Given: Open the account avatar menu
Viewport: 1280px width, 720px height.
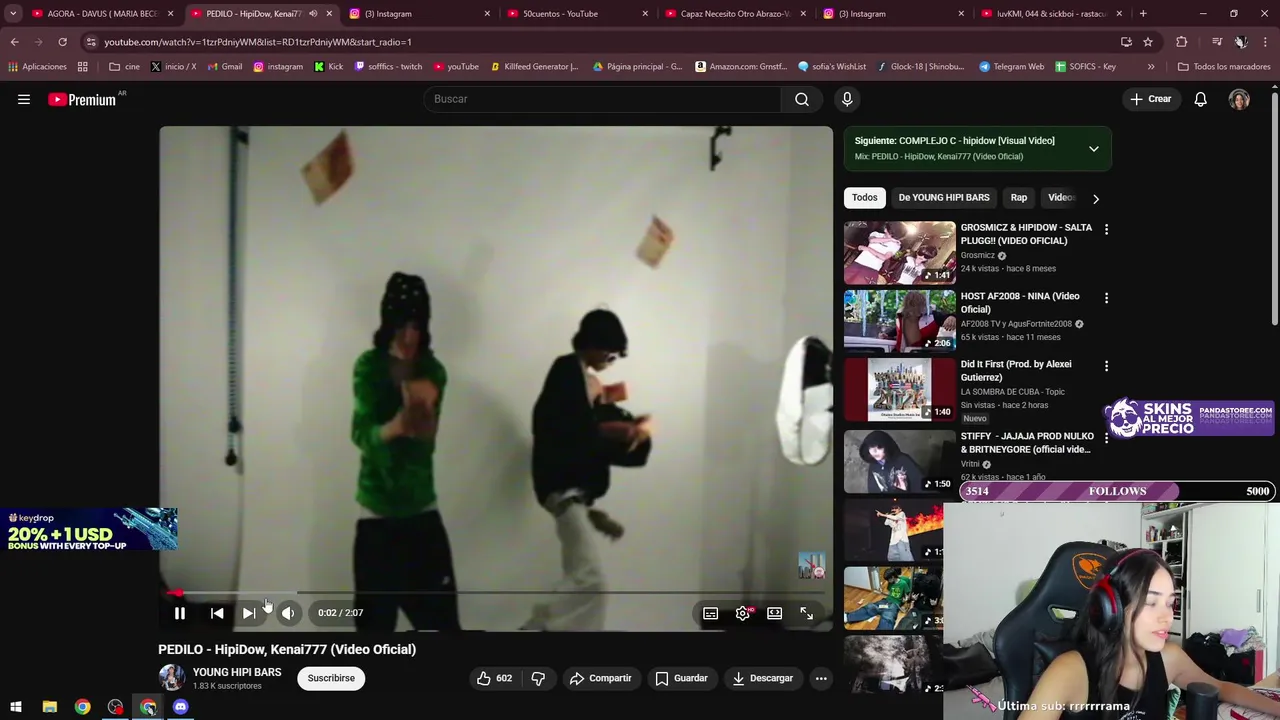Looking at the screenshot, I should (1240, 99).
